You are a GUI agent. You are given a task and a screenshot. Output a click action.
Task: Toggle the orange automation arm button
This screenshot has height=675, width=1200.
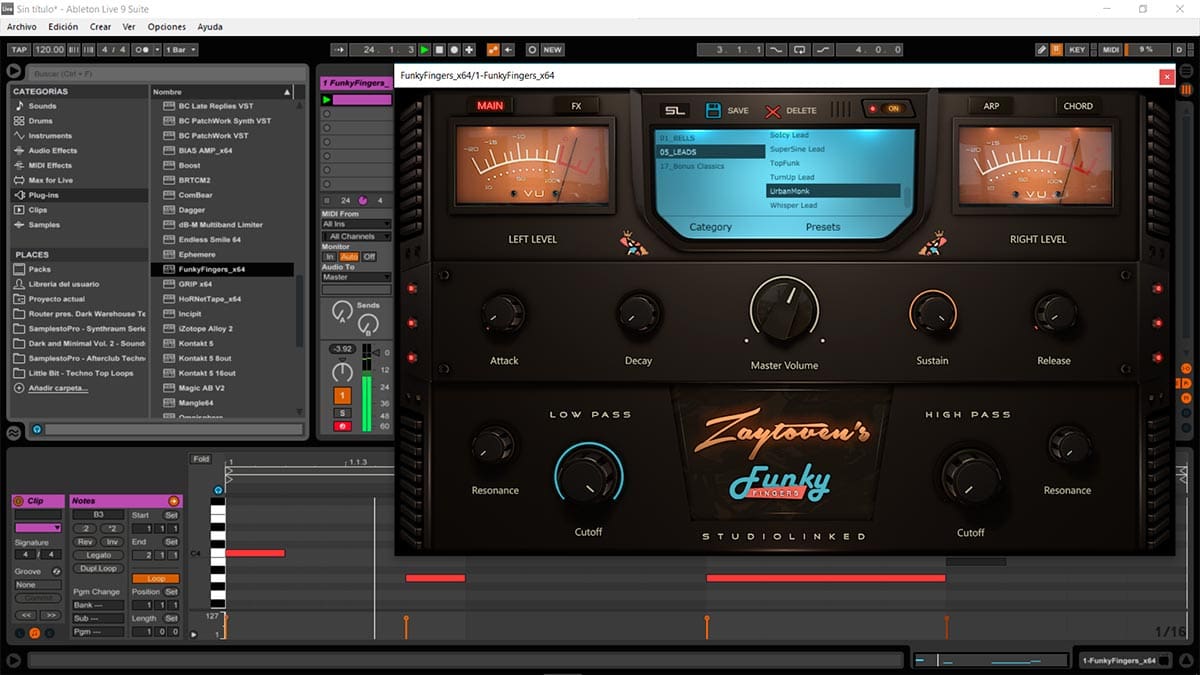(x=493, y=49)
